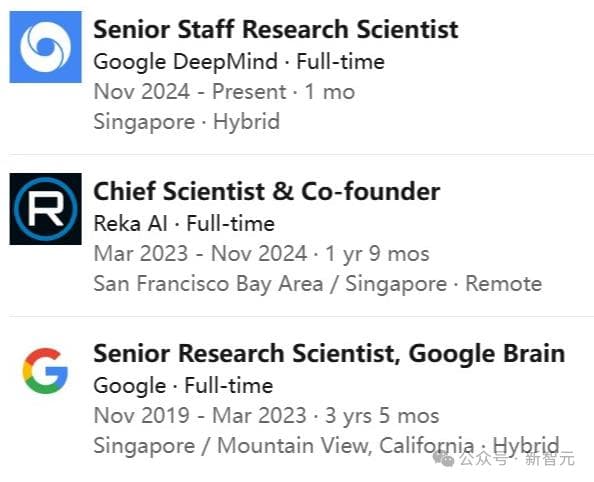Click the 新智元 watermark text
The width and height of the screenshot is (594, 482).
[x=550, y=459]
